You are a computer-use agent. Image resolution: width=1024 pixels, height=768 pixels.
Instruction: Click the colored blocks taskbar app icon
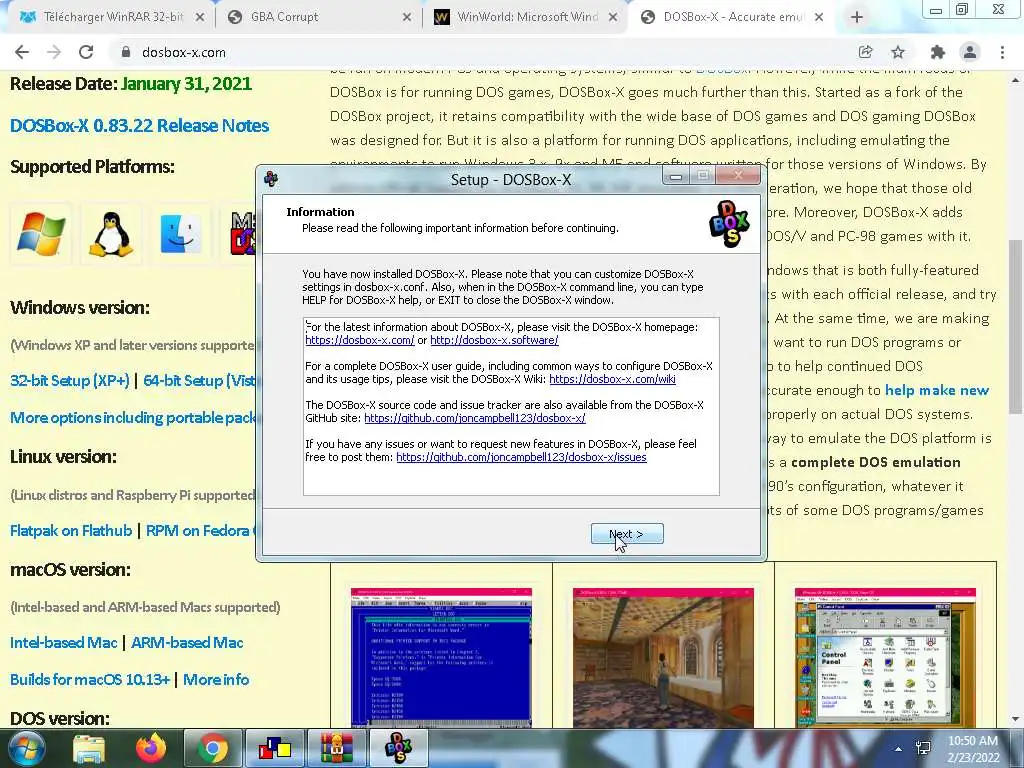click(275, 748)
